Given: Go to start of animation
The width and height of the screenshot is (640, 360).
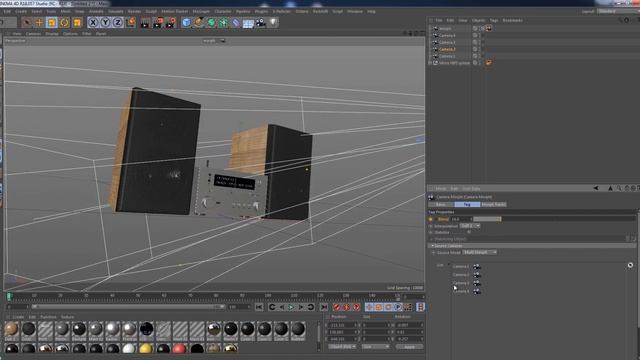Looking at the screenshot, I should click(x=259, y=307).
